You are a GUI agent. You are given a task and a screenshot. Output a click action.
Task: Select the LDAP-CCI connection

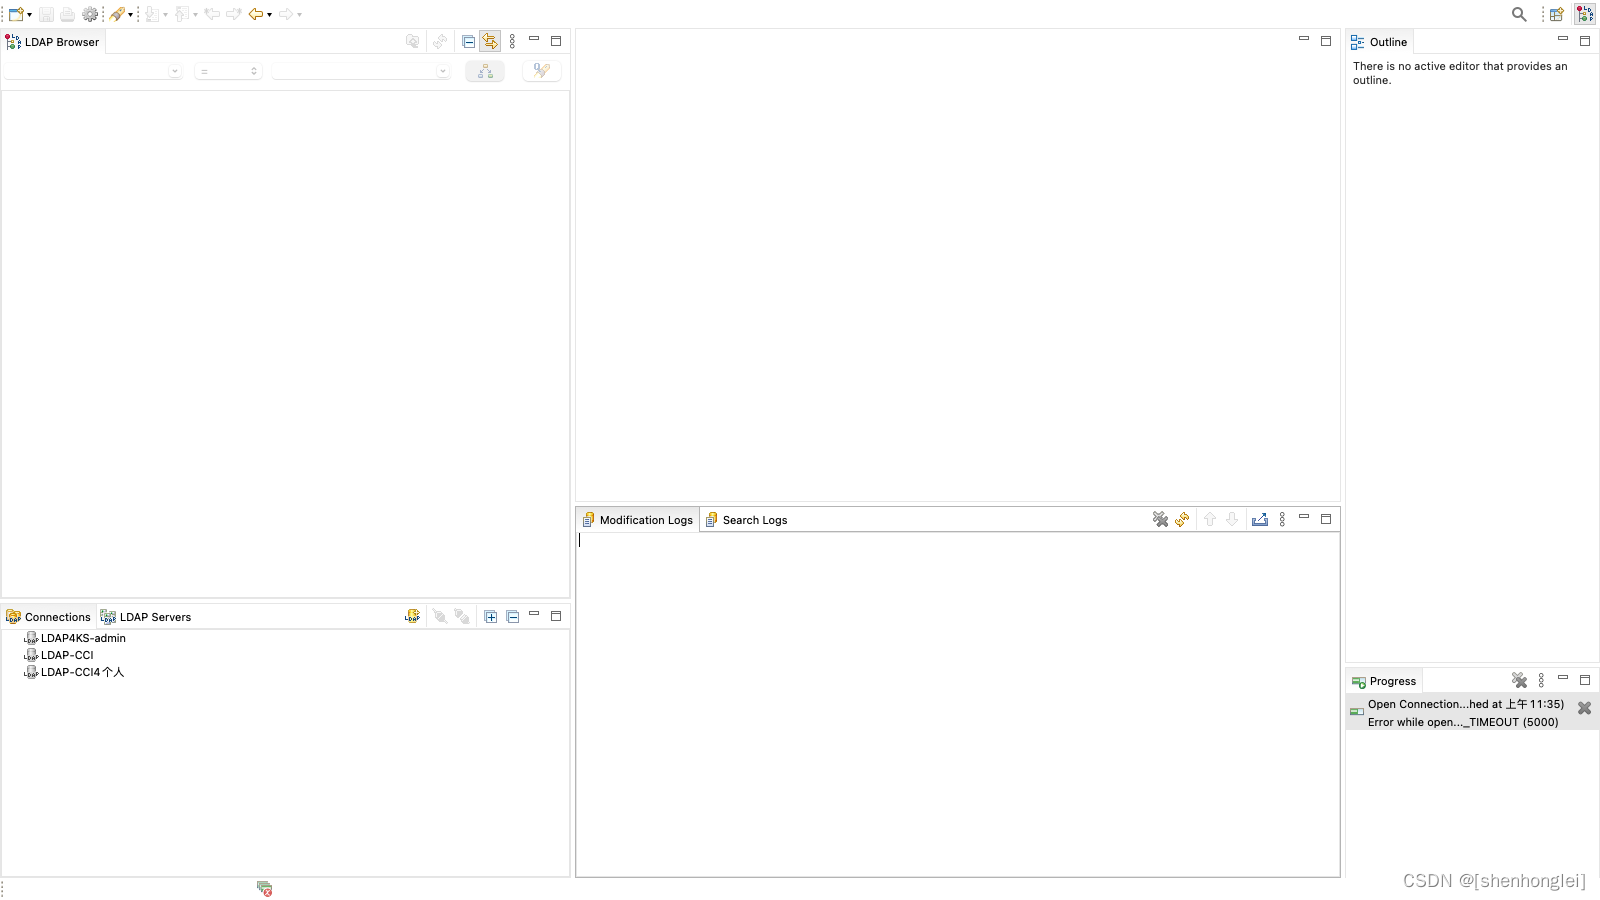(x=59, y=655)
